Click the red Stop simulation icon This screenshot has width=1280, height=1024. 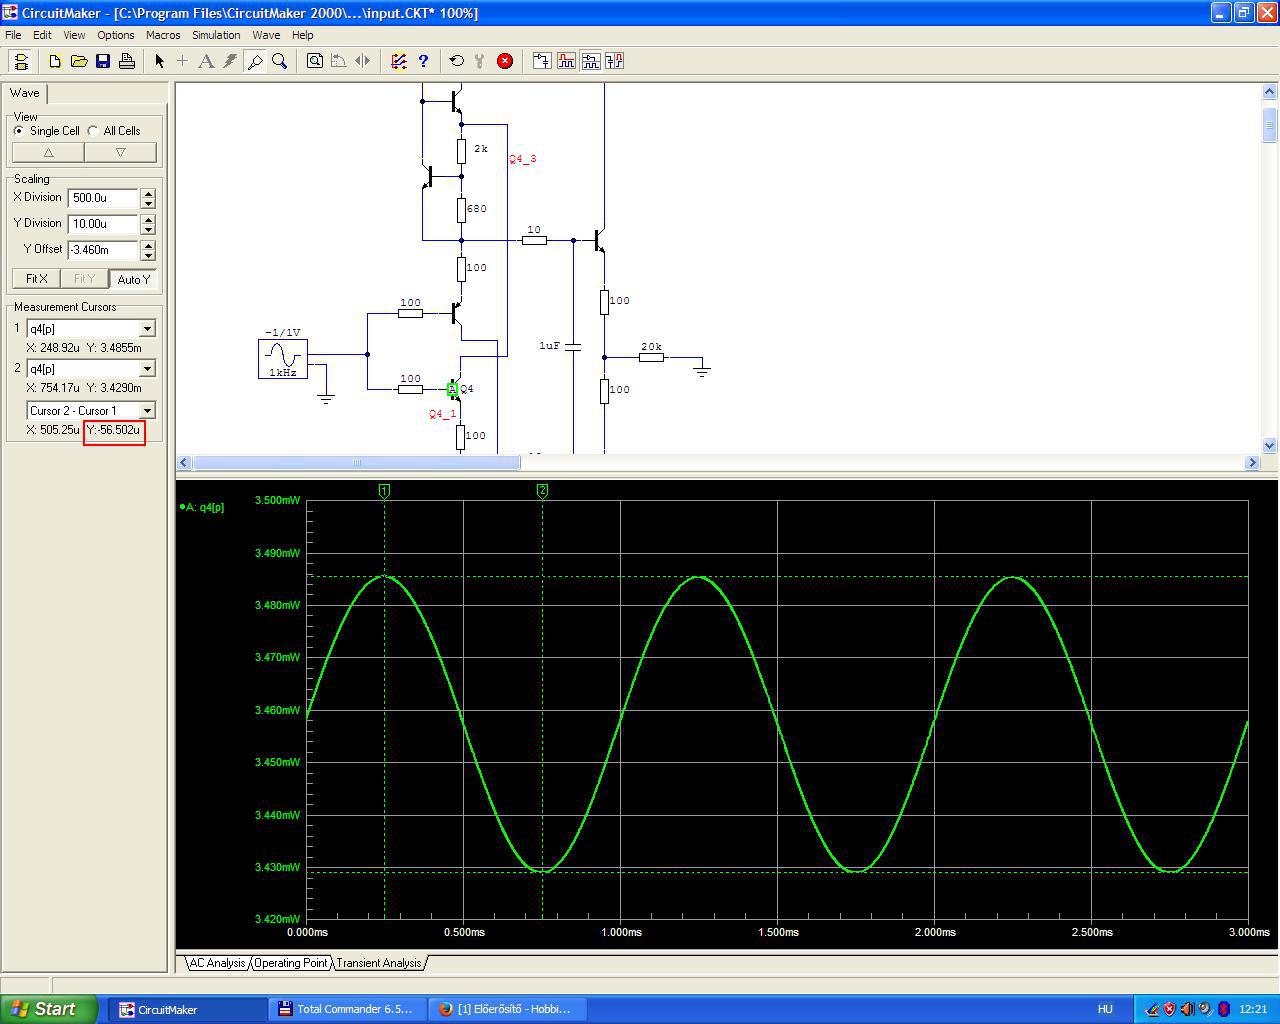[505, 61]
